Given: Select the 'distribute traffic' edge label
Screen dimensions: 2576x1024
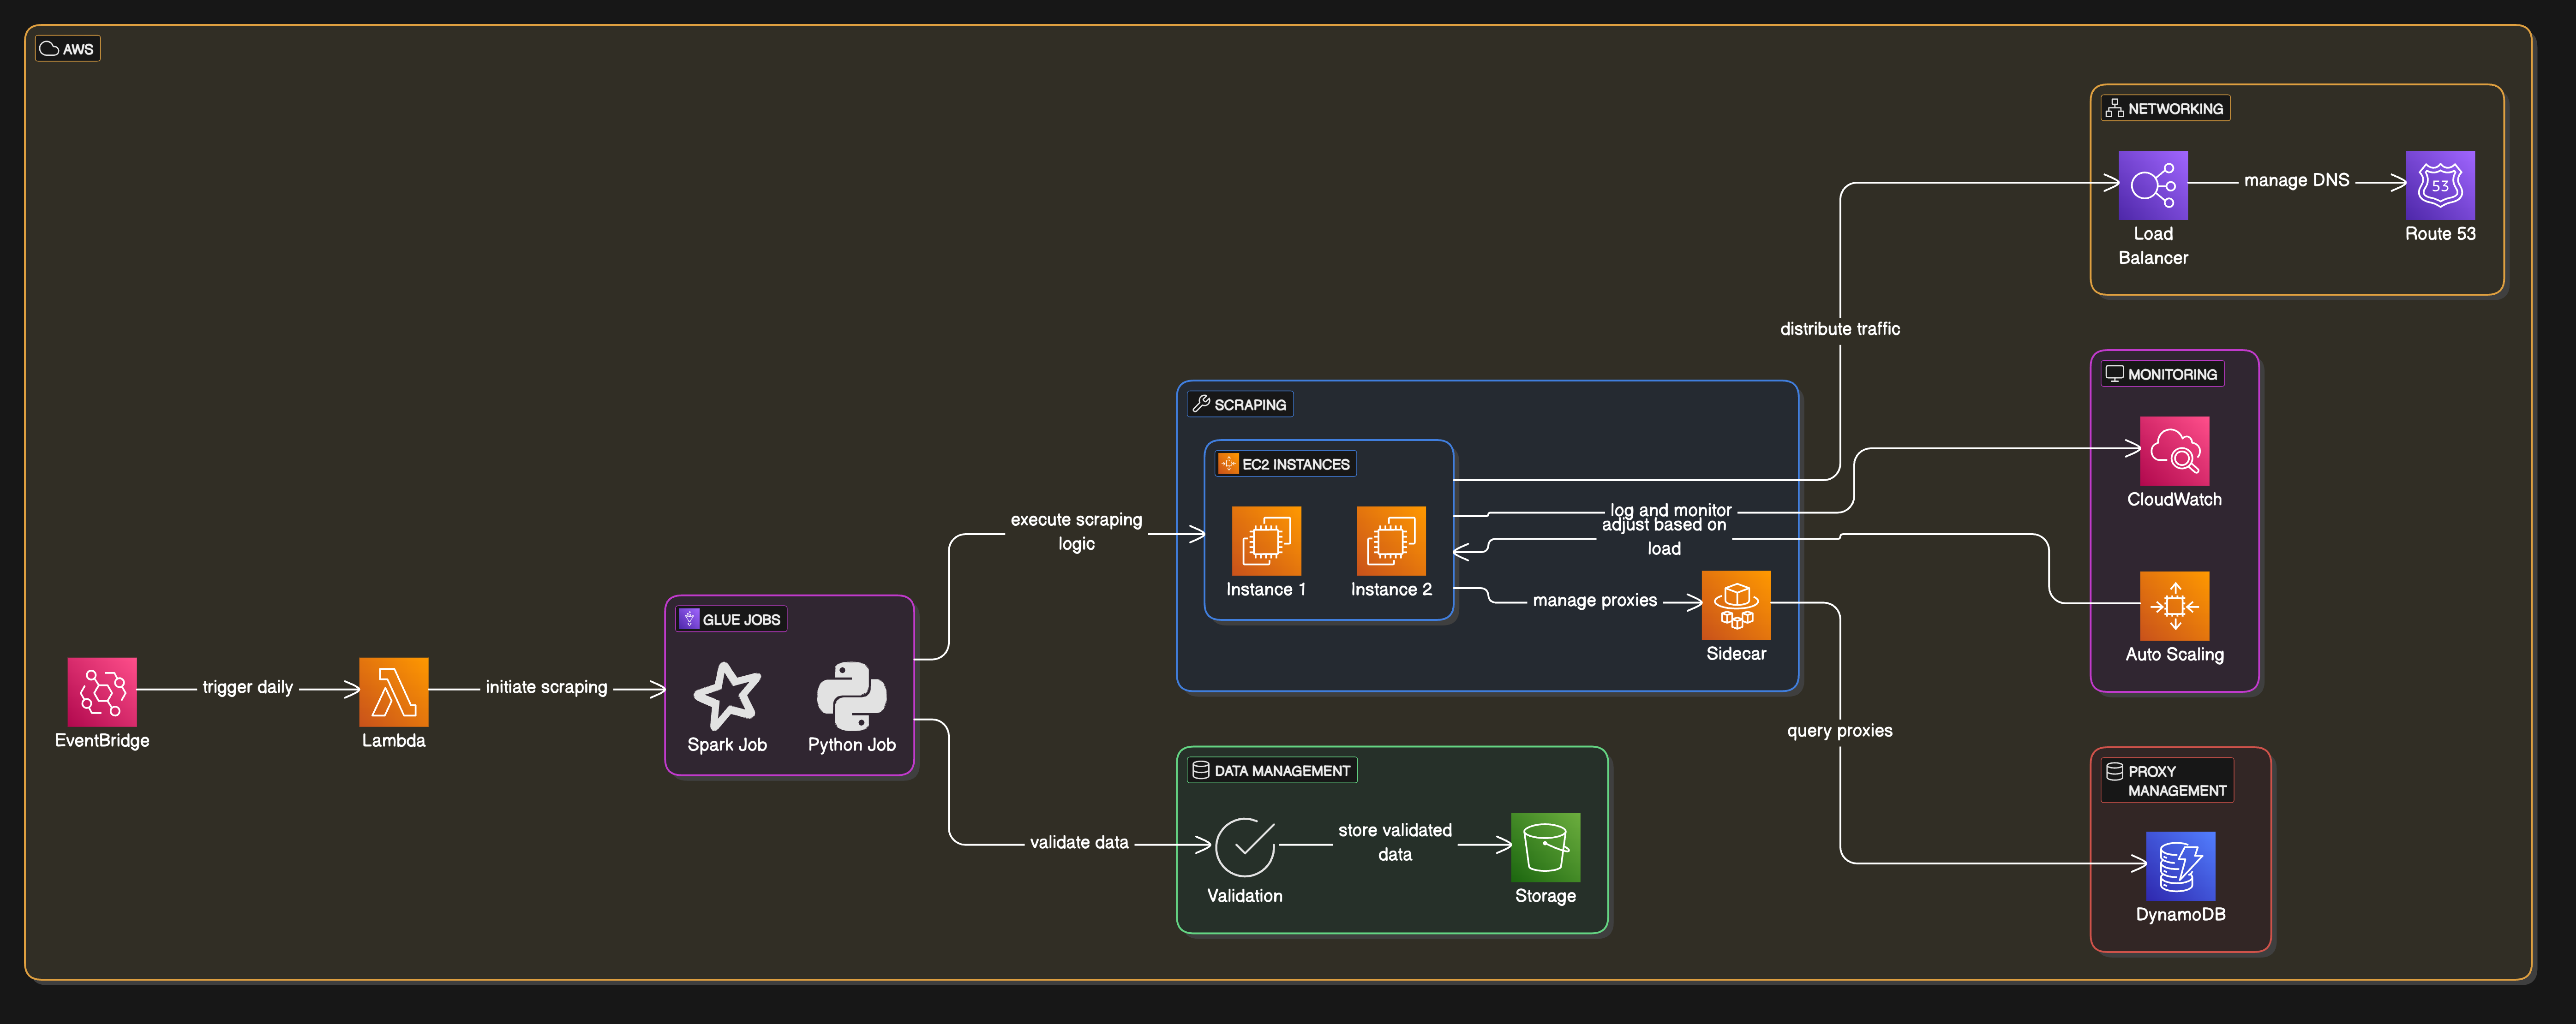Looking at the screenshot, I should pos(1840,329).
